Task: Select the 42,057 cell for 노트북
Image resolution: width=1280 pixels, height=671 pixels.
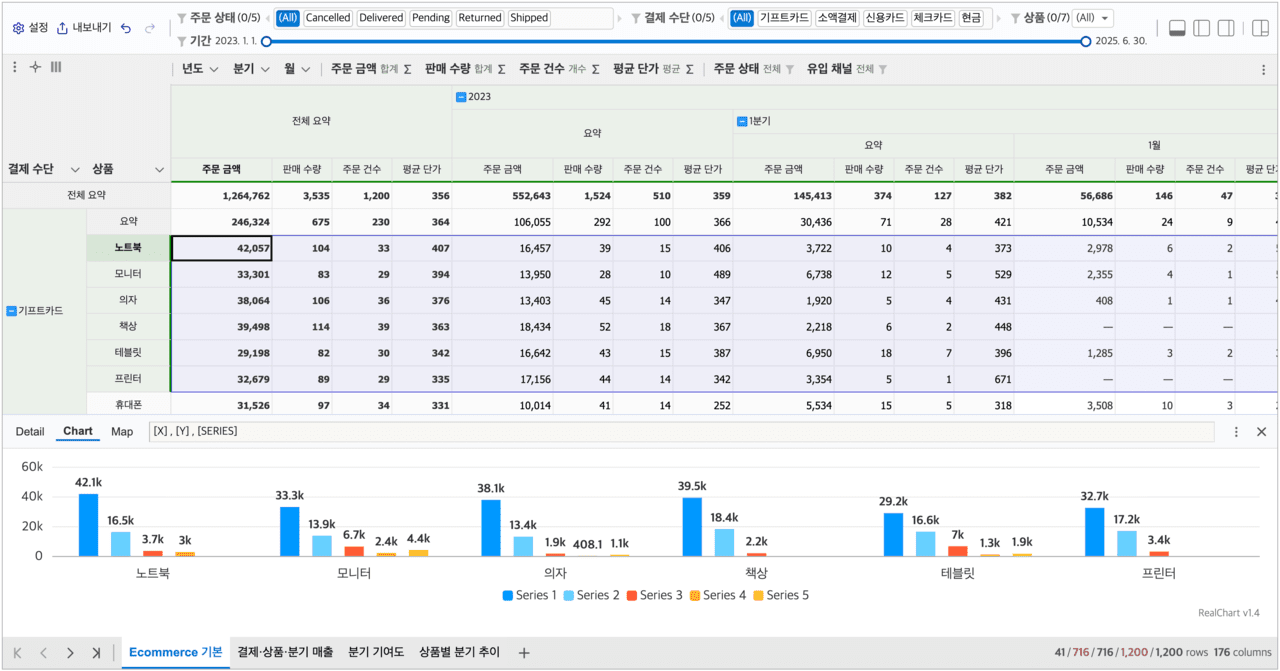Action: [x=222, y=248]
